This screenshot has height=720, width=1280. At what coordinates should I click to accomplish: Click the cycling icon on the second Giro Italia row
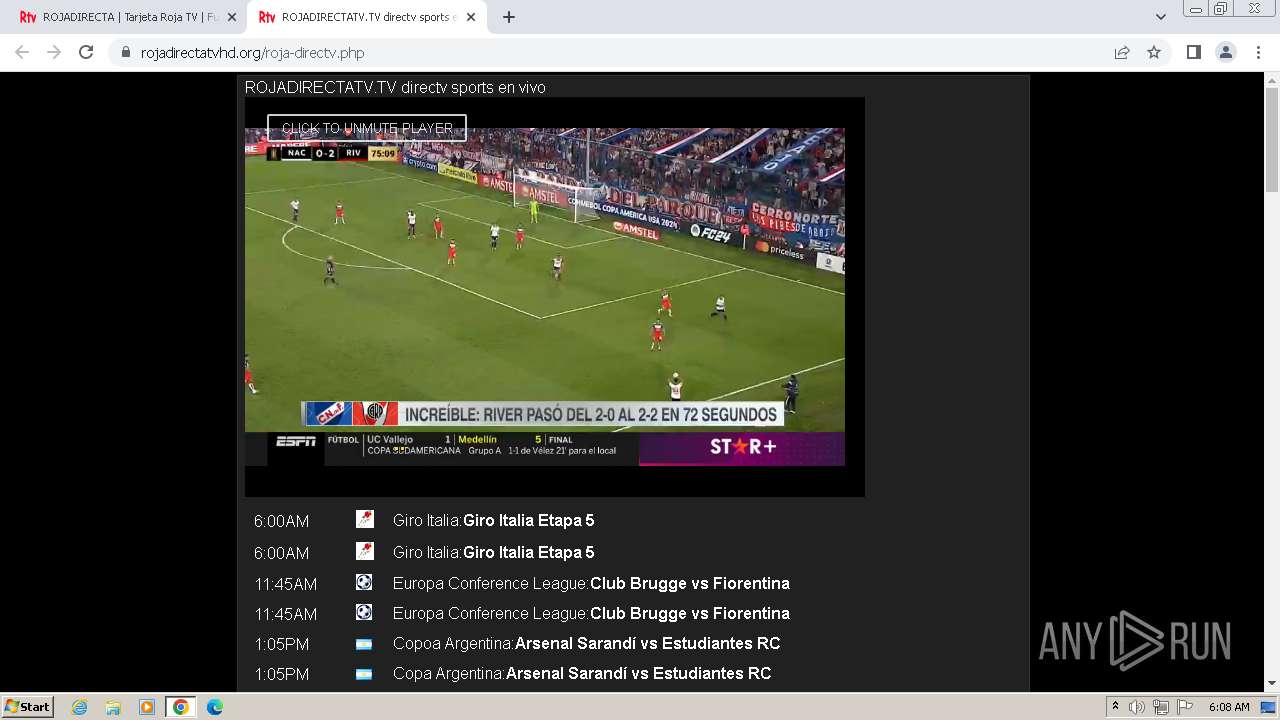pyautogui.click(x=364, y=551)
